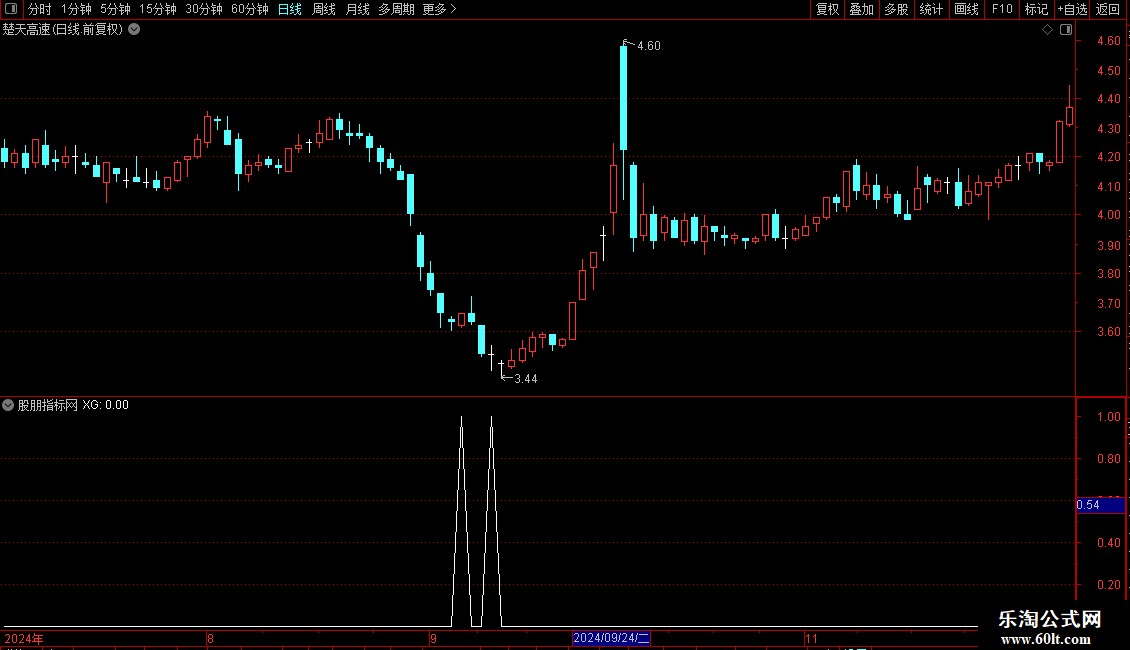Select the 1分钟 period
The image size is (1130, 650).
pyautogui.click(x=76, y=9)
